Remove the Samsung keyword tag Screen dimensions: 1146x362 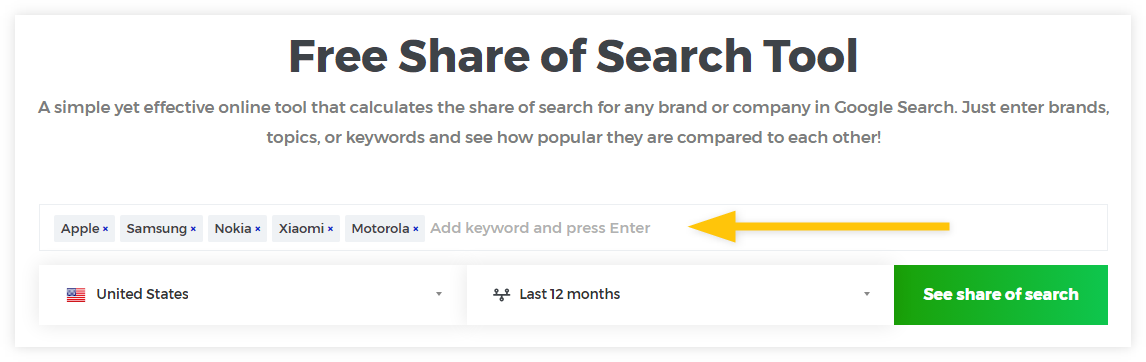click(x=193, y=229)
